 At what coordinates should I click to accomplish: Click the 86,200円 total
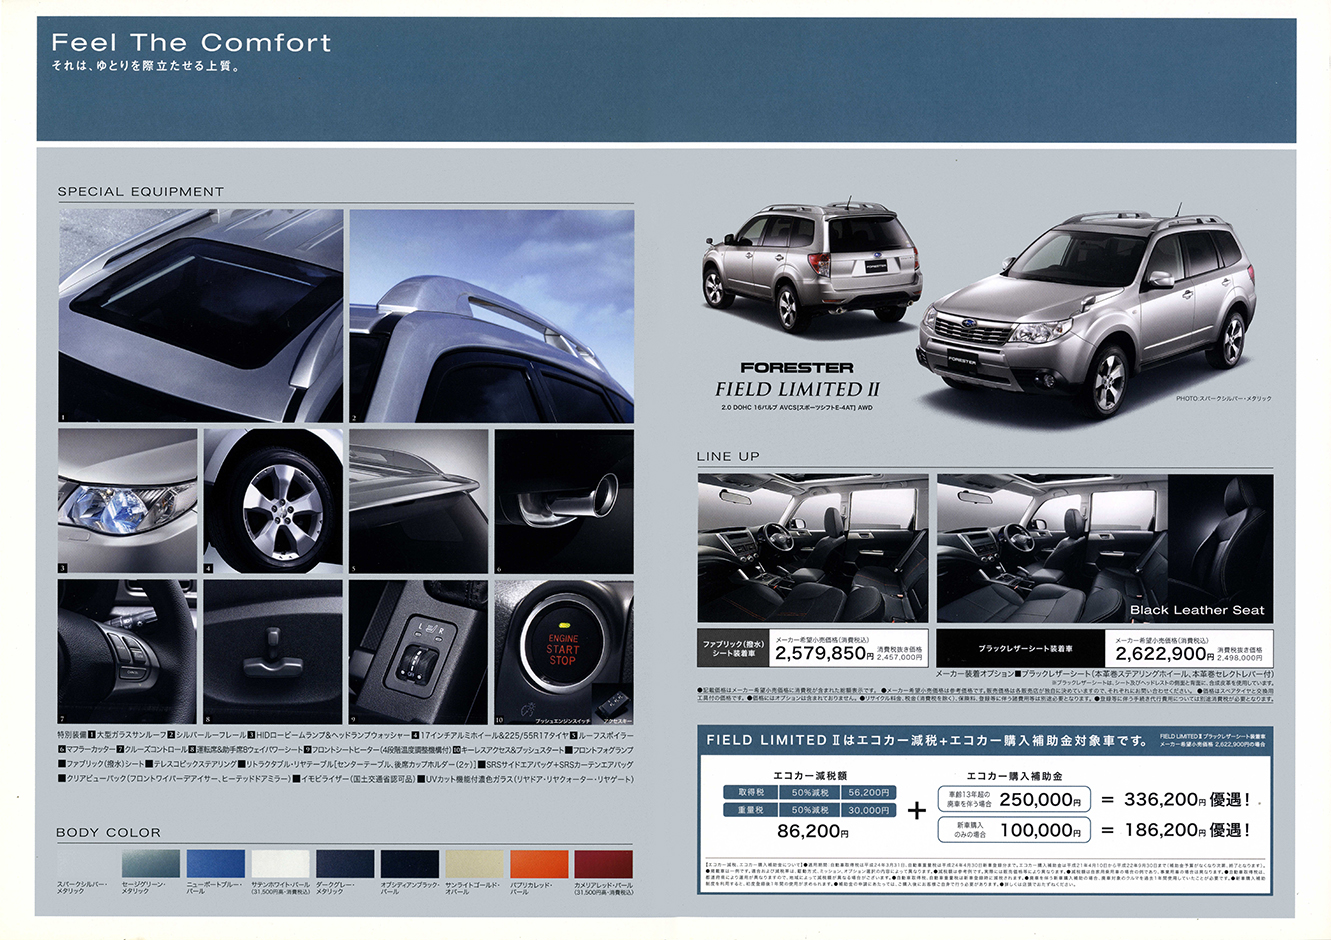pos(814,832)
